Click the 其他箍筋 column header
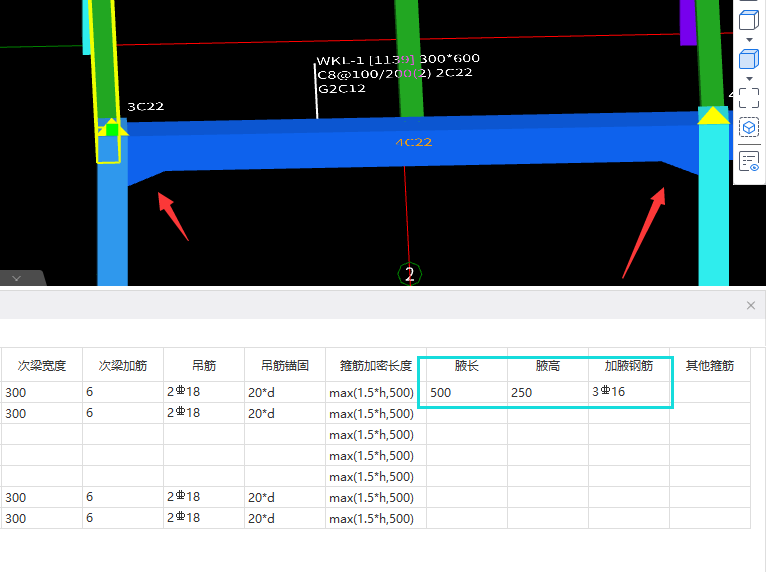 pos(710,365)
